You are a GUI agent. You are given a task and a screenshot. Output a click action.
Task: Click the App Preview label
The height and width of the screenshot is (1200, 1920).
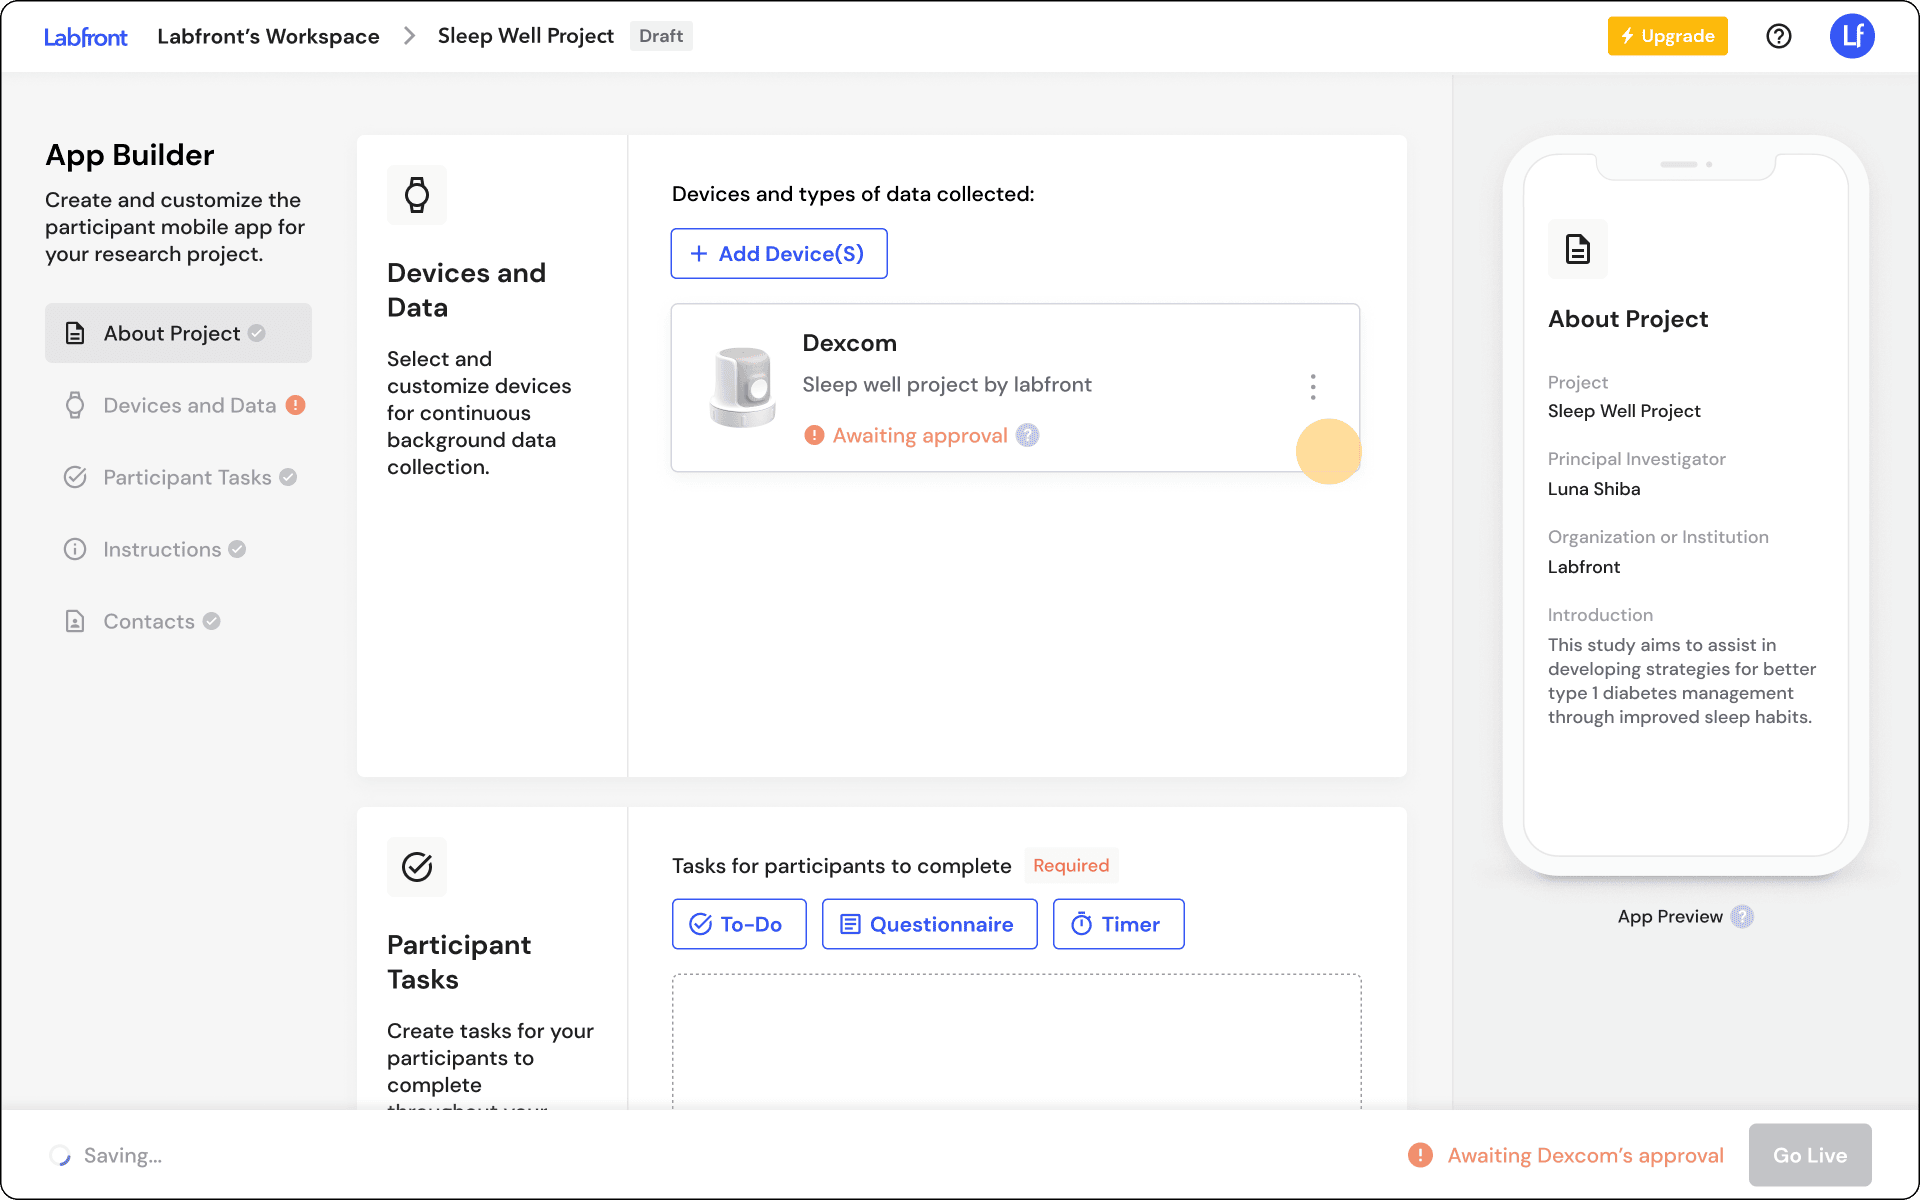click(x=1670, y=916)
